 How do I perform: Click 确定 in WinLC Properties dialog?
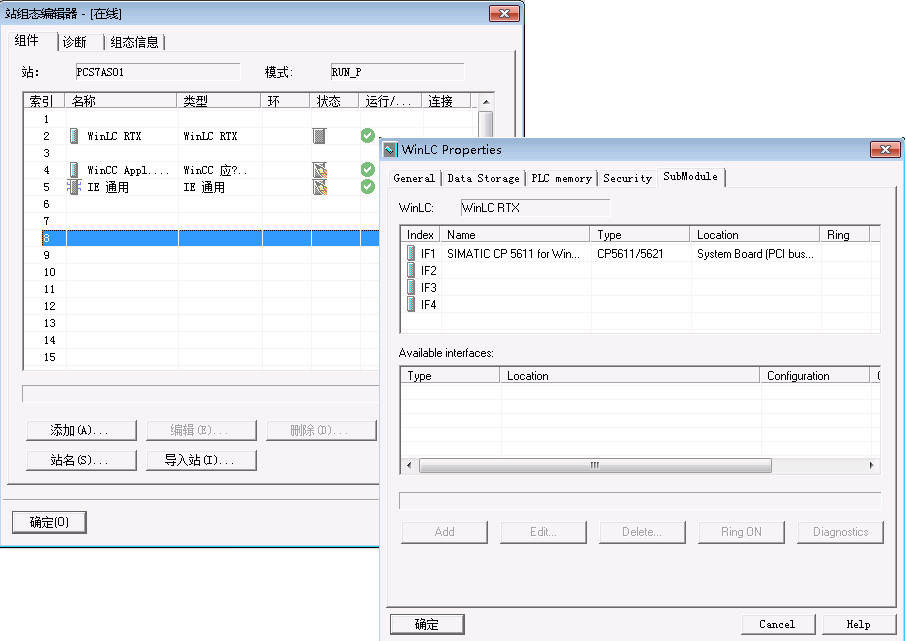pyautogui.click(x=427, y=624)
